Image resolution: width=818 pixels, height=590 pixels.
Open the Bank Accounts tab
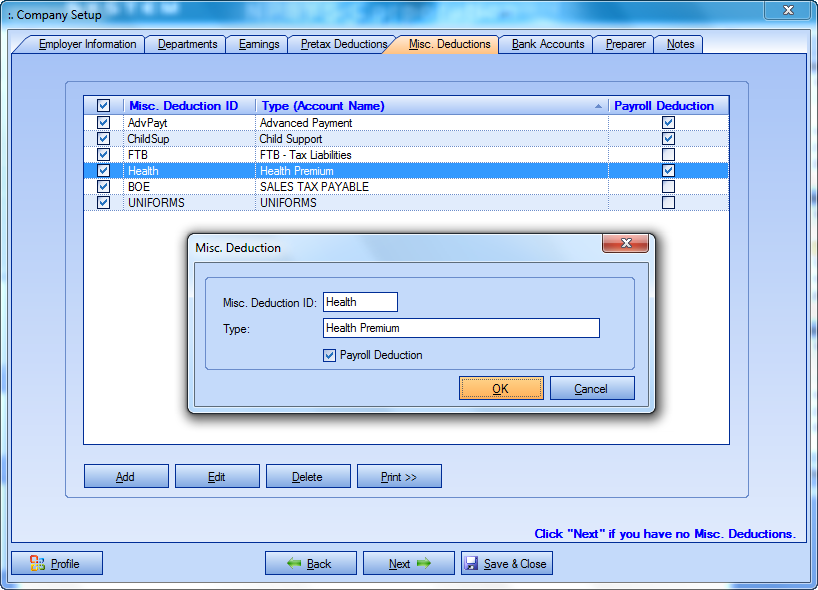pyautogui.click(x=547, y=44)
